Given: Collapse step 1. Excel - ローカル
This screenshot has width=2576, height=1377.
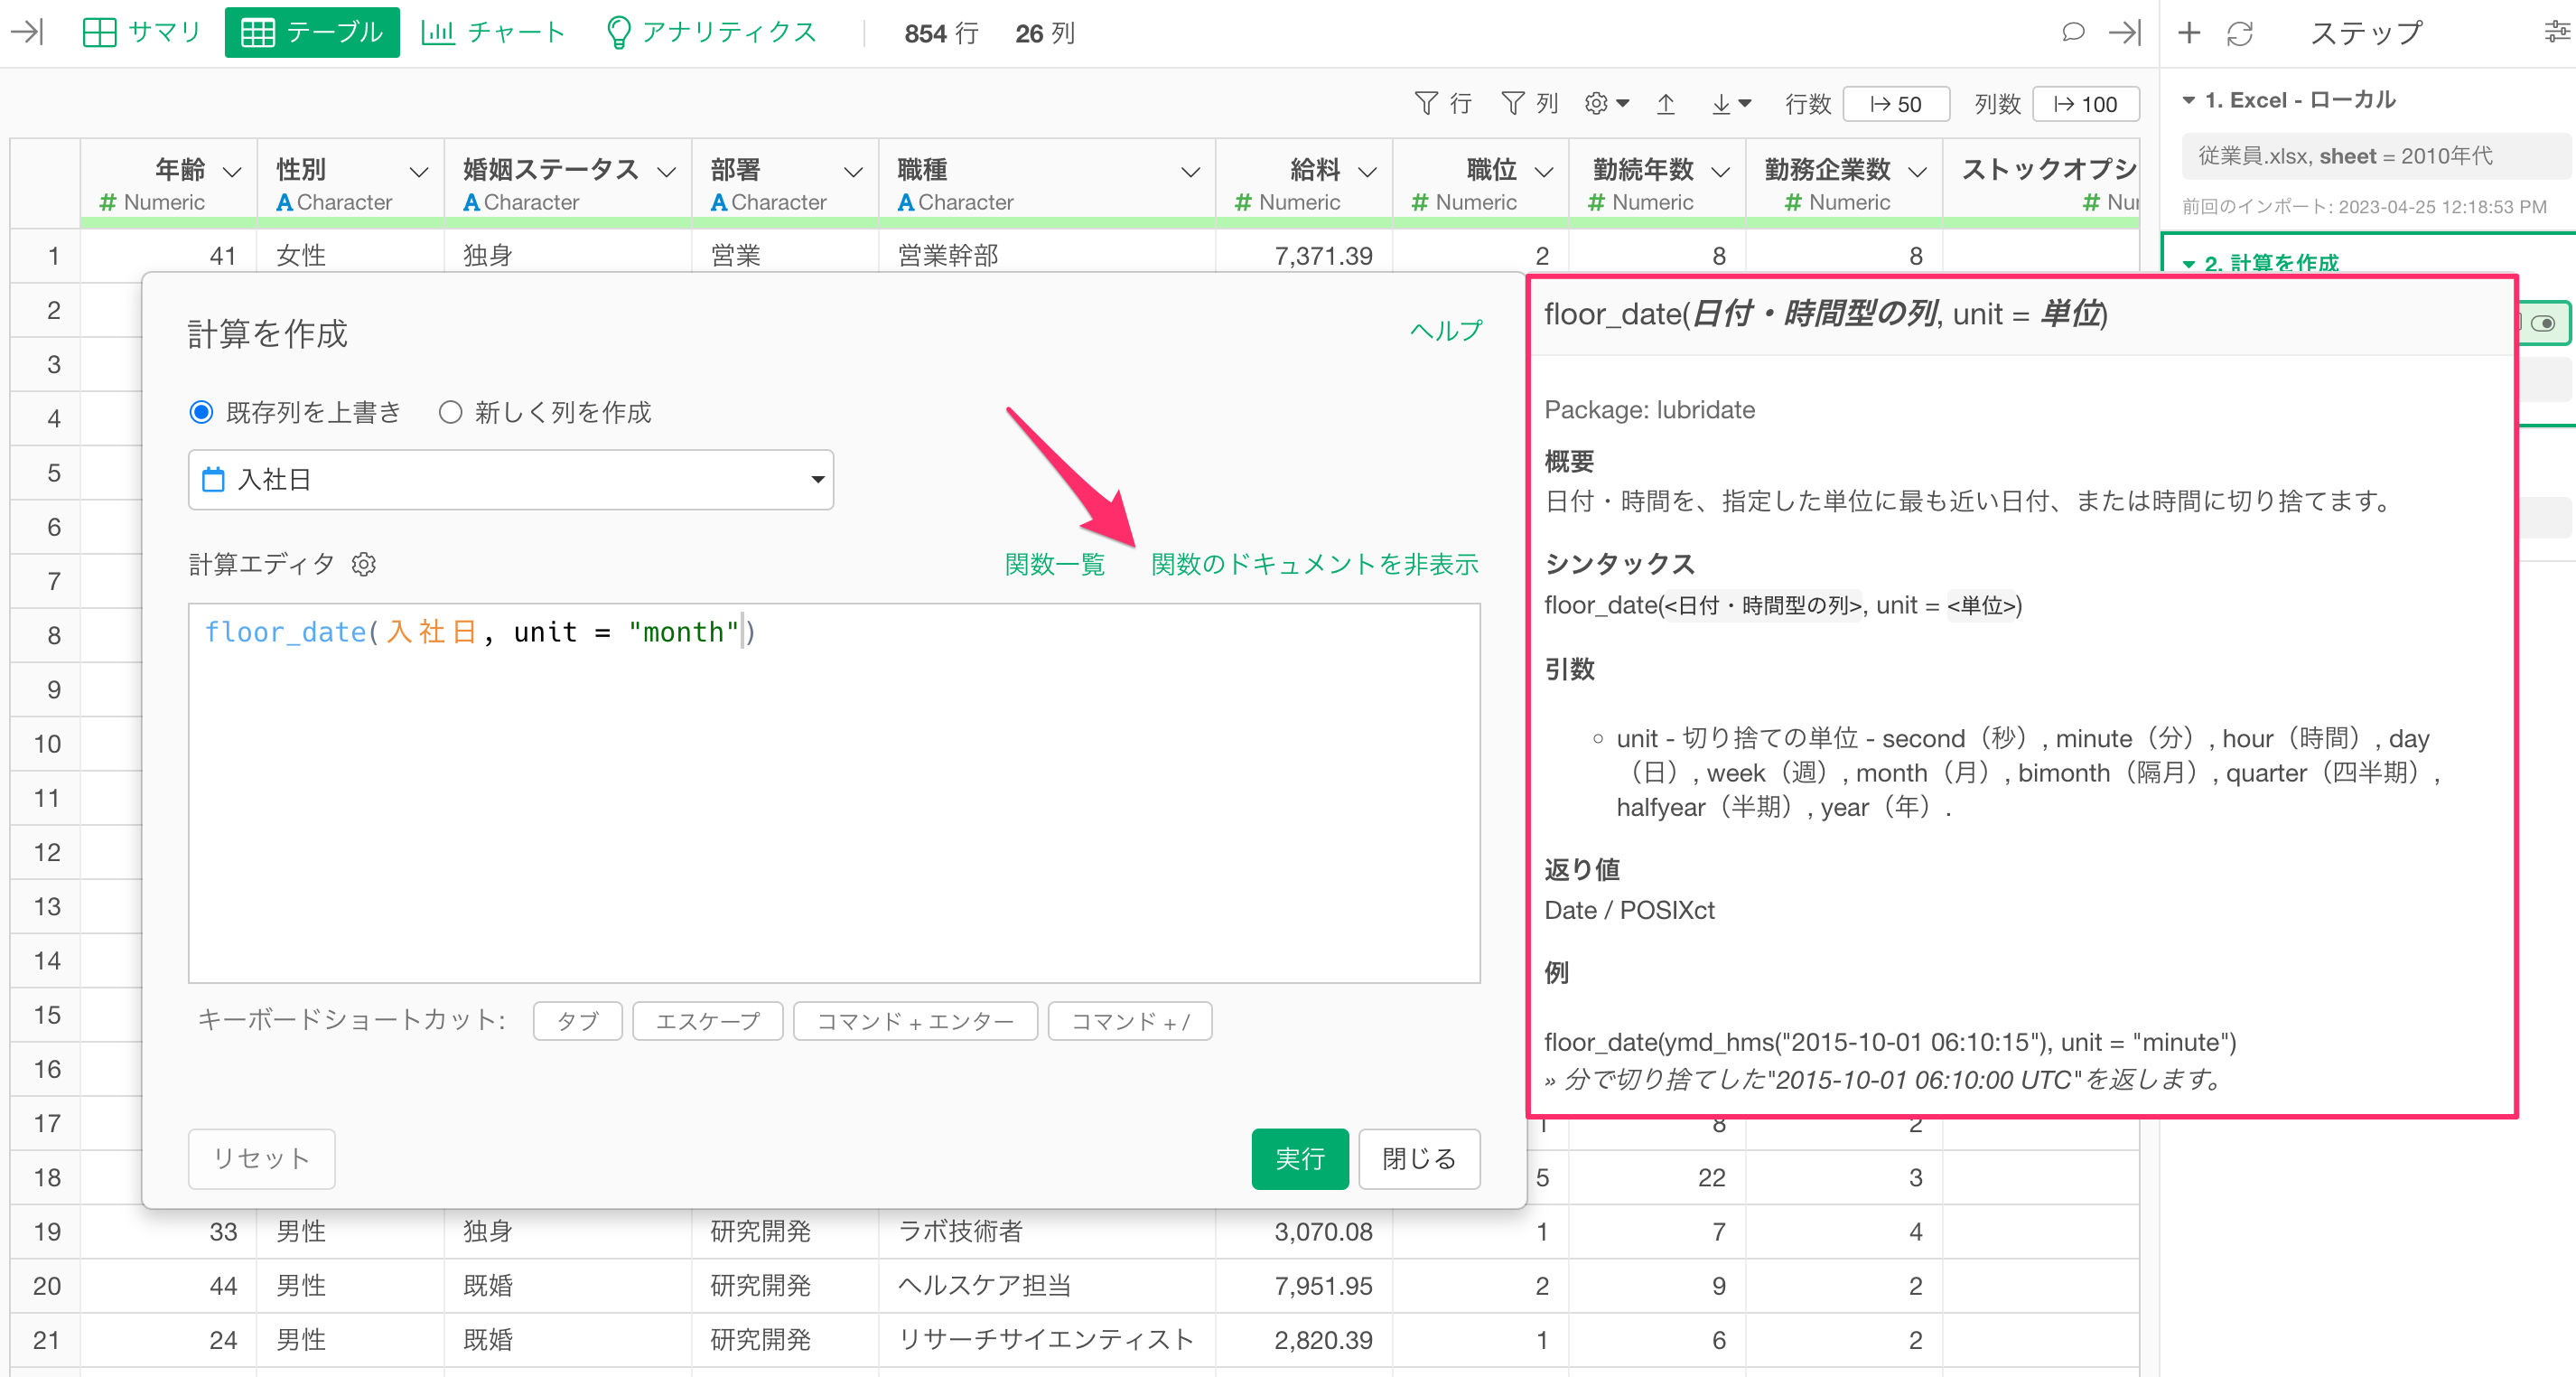Looking at the screenshot, I should [2188, 100].
